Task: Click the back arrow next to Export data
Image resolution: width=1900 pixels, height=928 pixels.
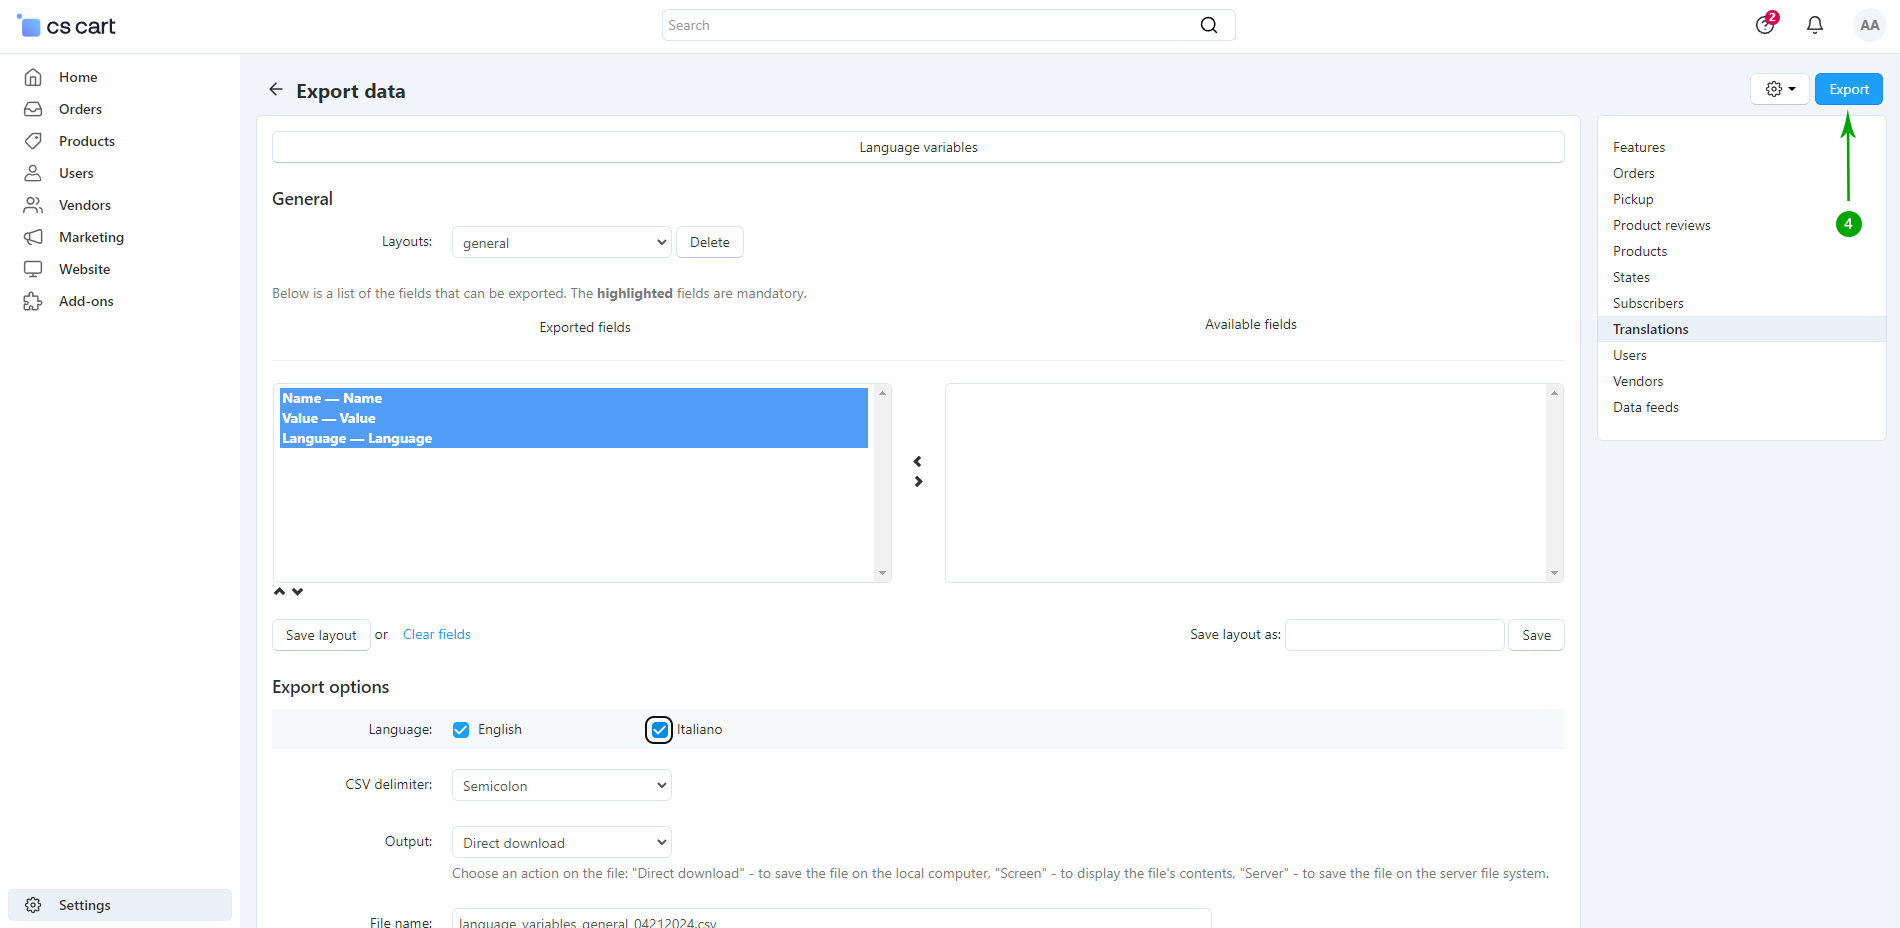Action: click(276, 90)
